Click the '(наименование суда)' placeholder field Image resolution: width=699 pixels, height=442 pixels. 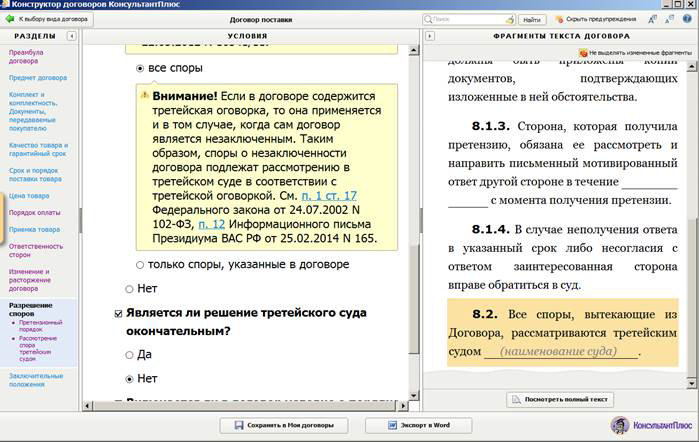561,351
